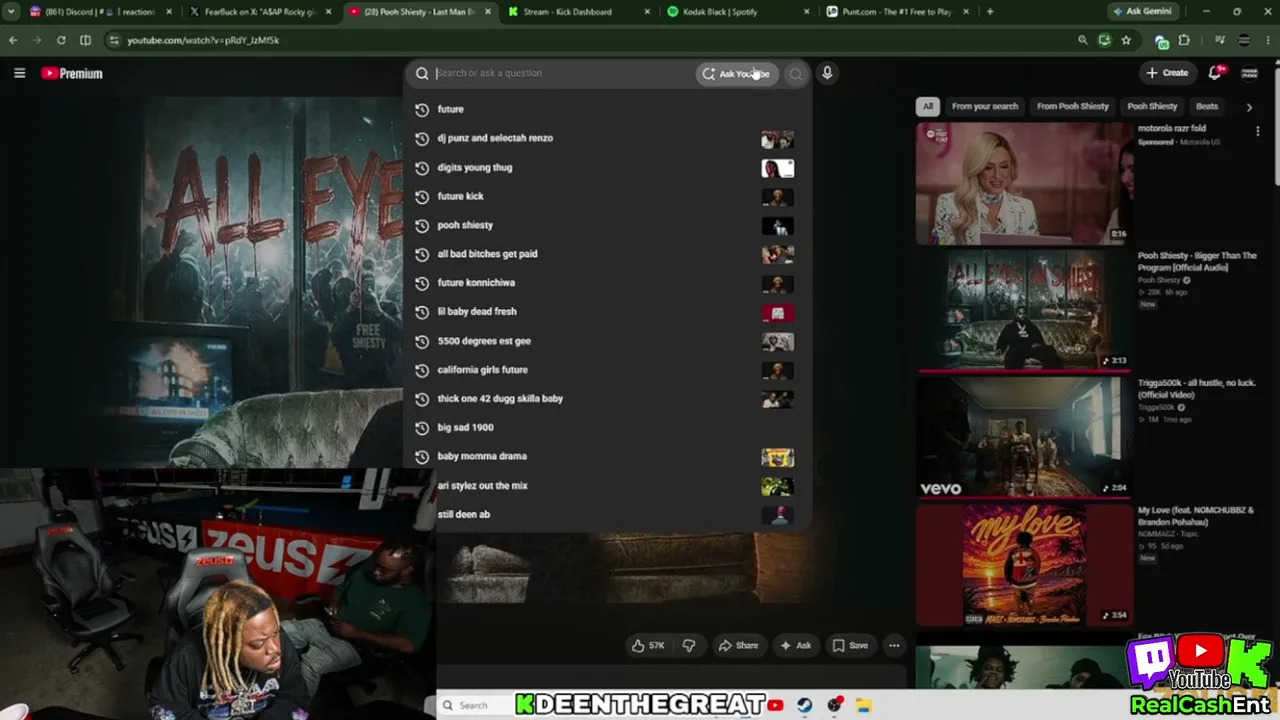Image resolution: width=1280 pixels, height=720 pixels.
Task: Share the current video
Action: (x=739, y=646)
